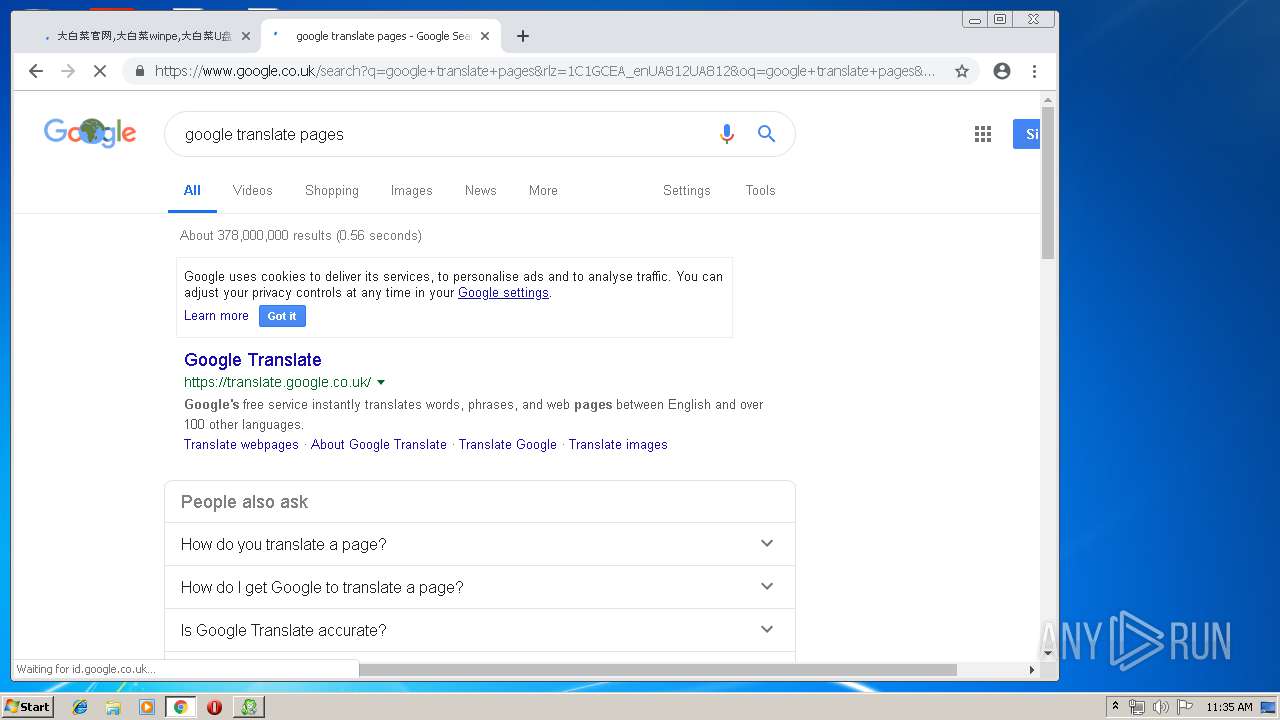Show hidden system tray icons
1280x720 pixels.
[x=1115, y=707]
